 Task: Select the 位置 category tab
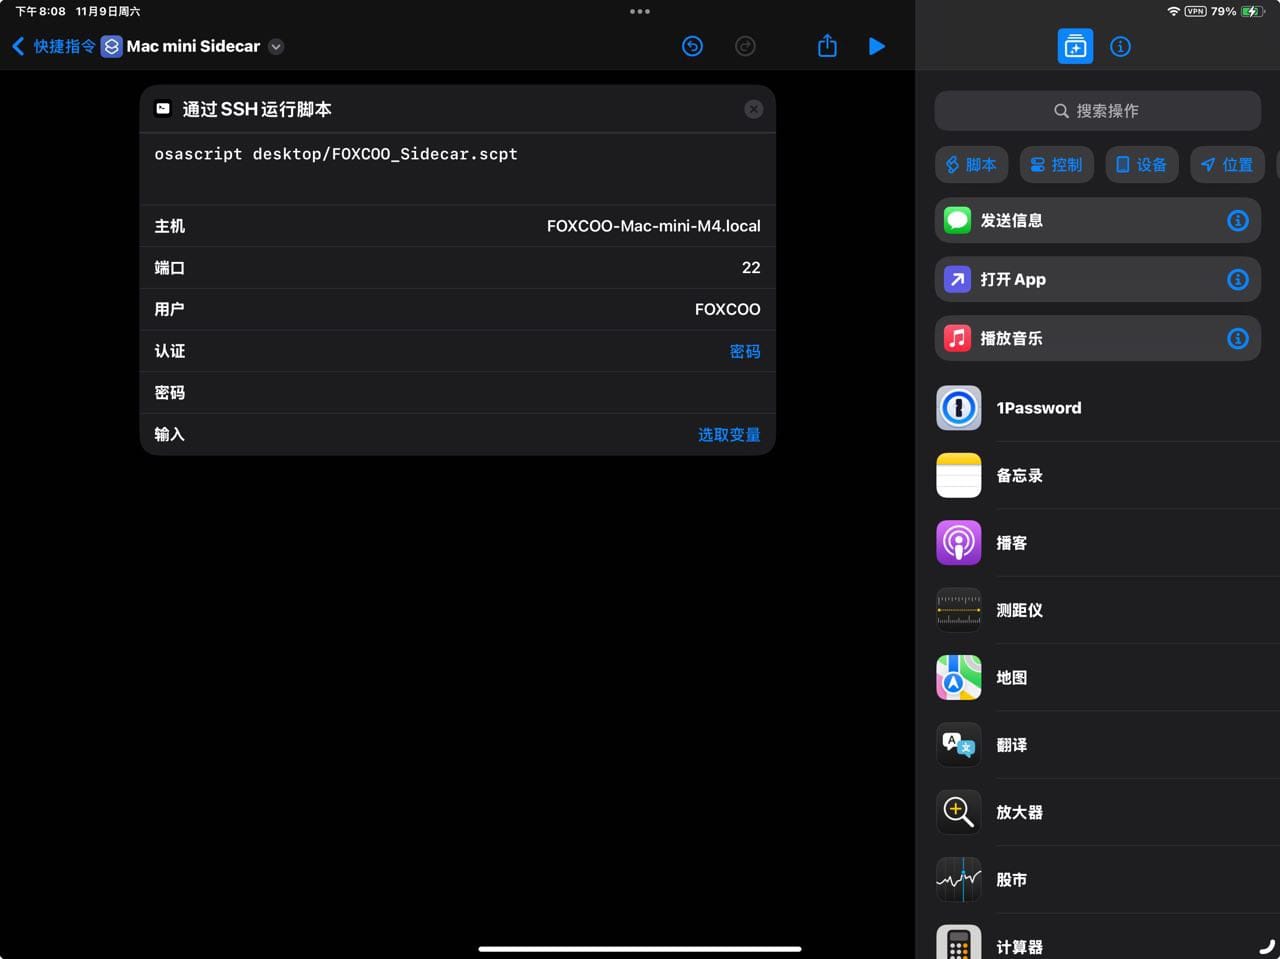coord(1227,165)
